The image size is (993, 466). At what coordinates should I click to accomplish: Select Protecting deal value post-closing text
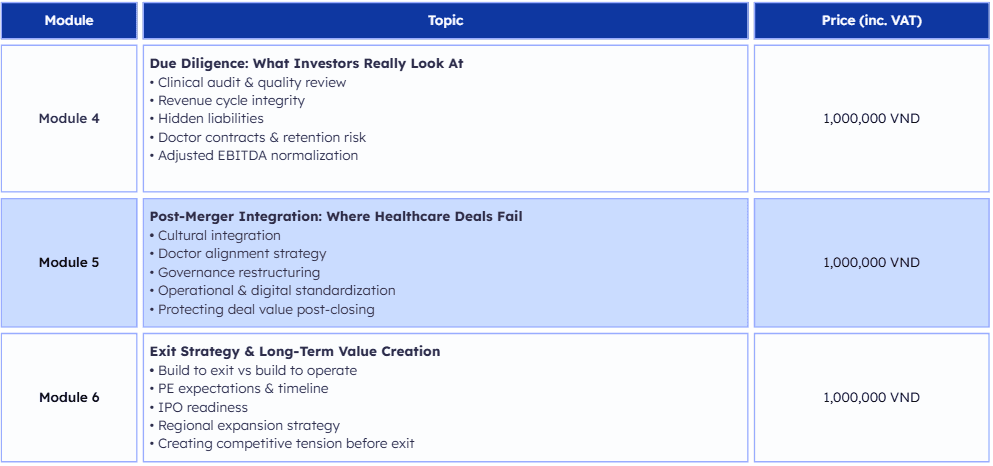tap(266, 309)
